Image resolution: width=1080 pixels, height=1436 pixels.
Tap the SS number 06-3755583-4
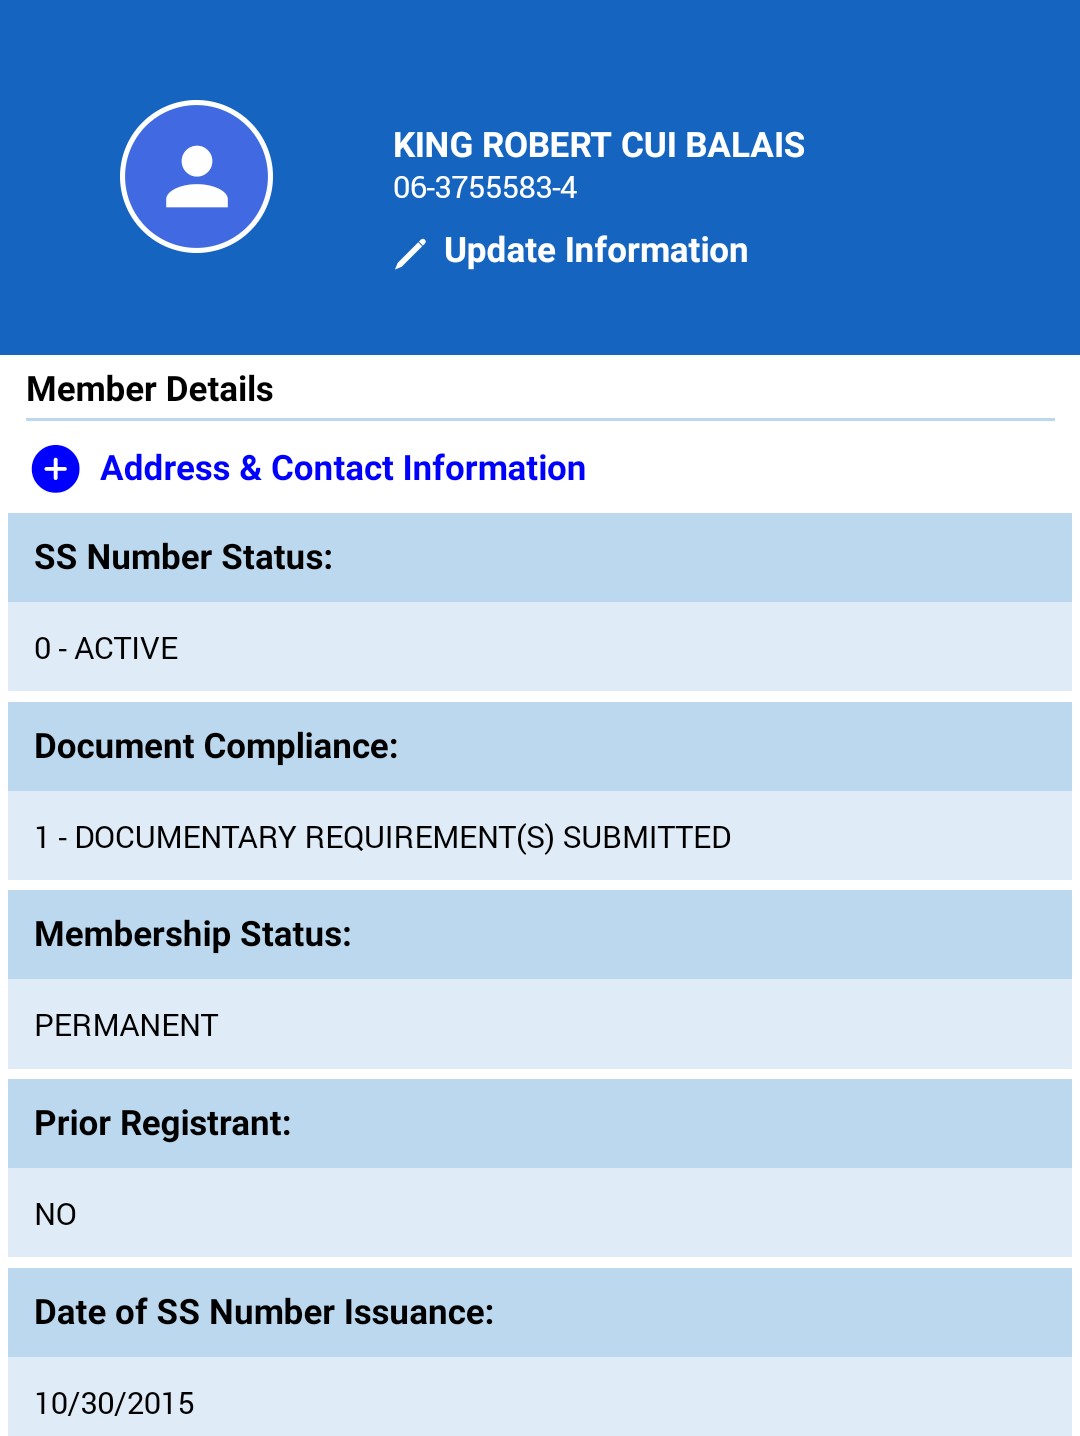tap(485, 188)
